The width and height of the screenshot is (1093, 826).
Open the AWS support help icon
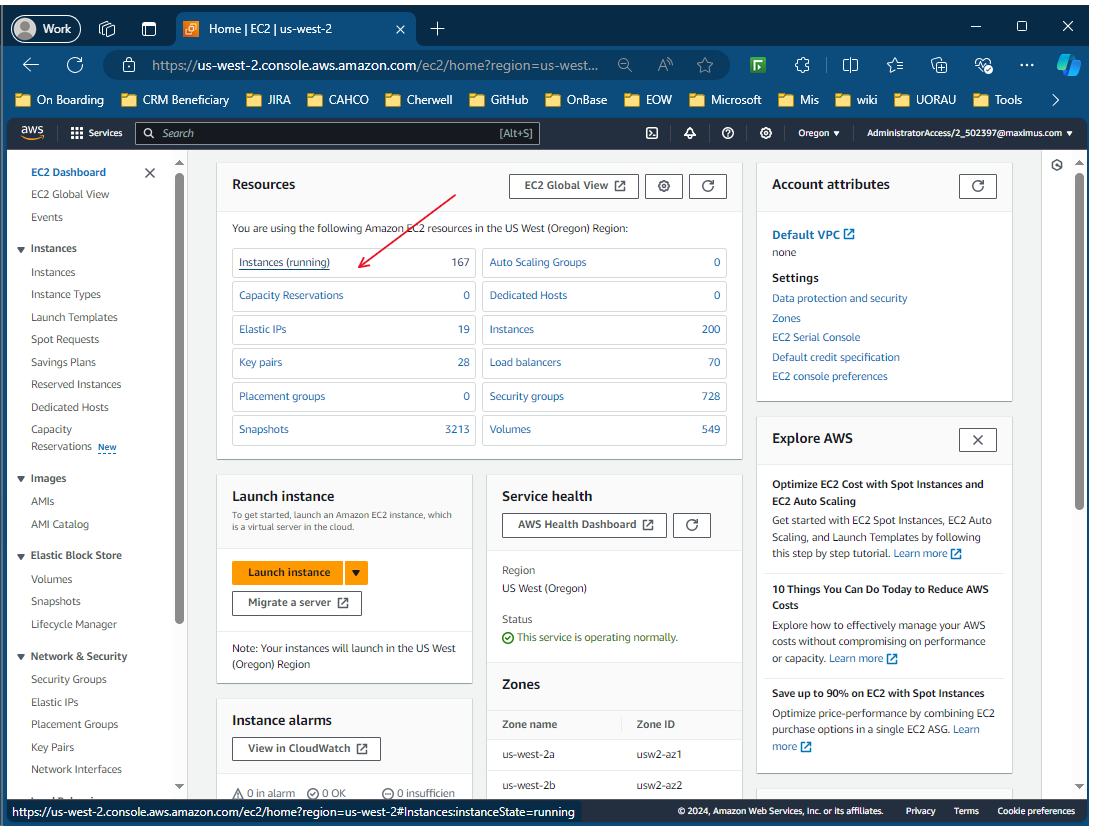point(728,133)
